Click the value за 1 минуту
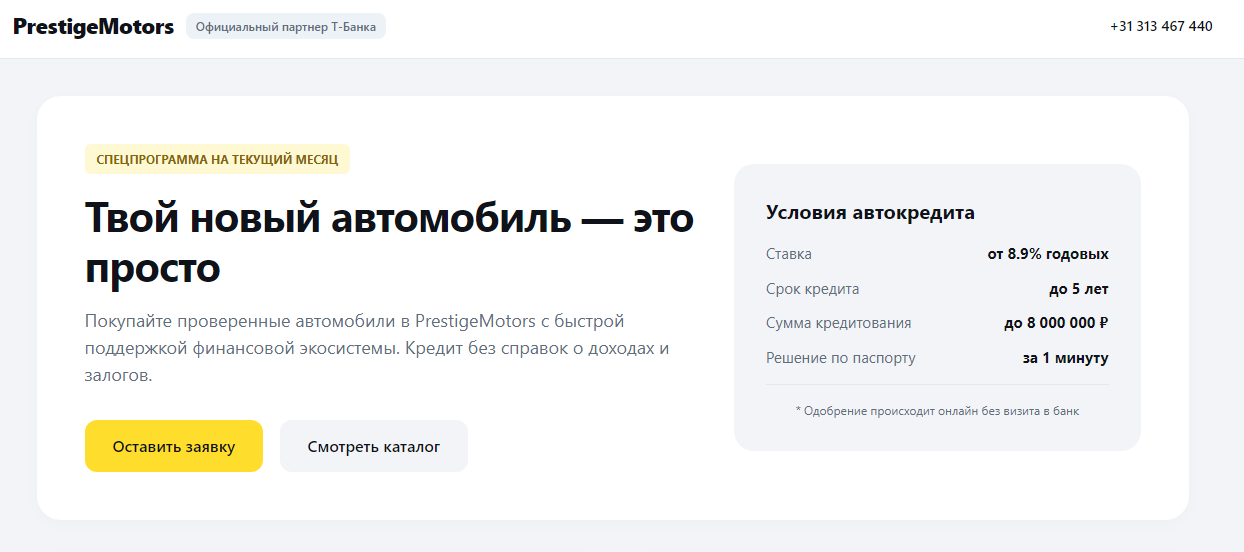This screenshot has width=1244, height=552. (x=1065, y=358)
